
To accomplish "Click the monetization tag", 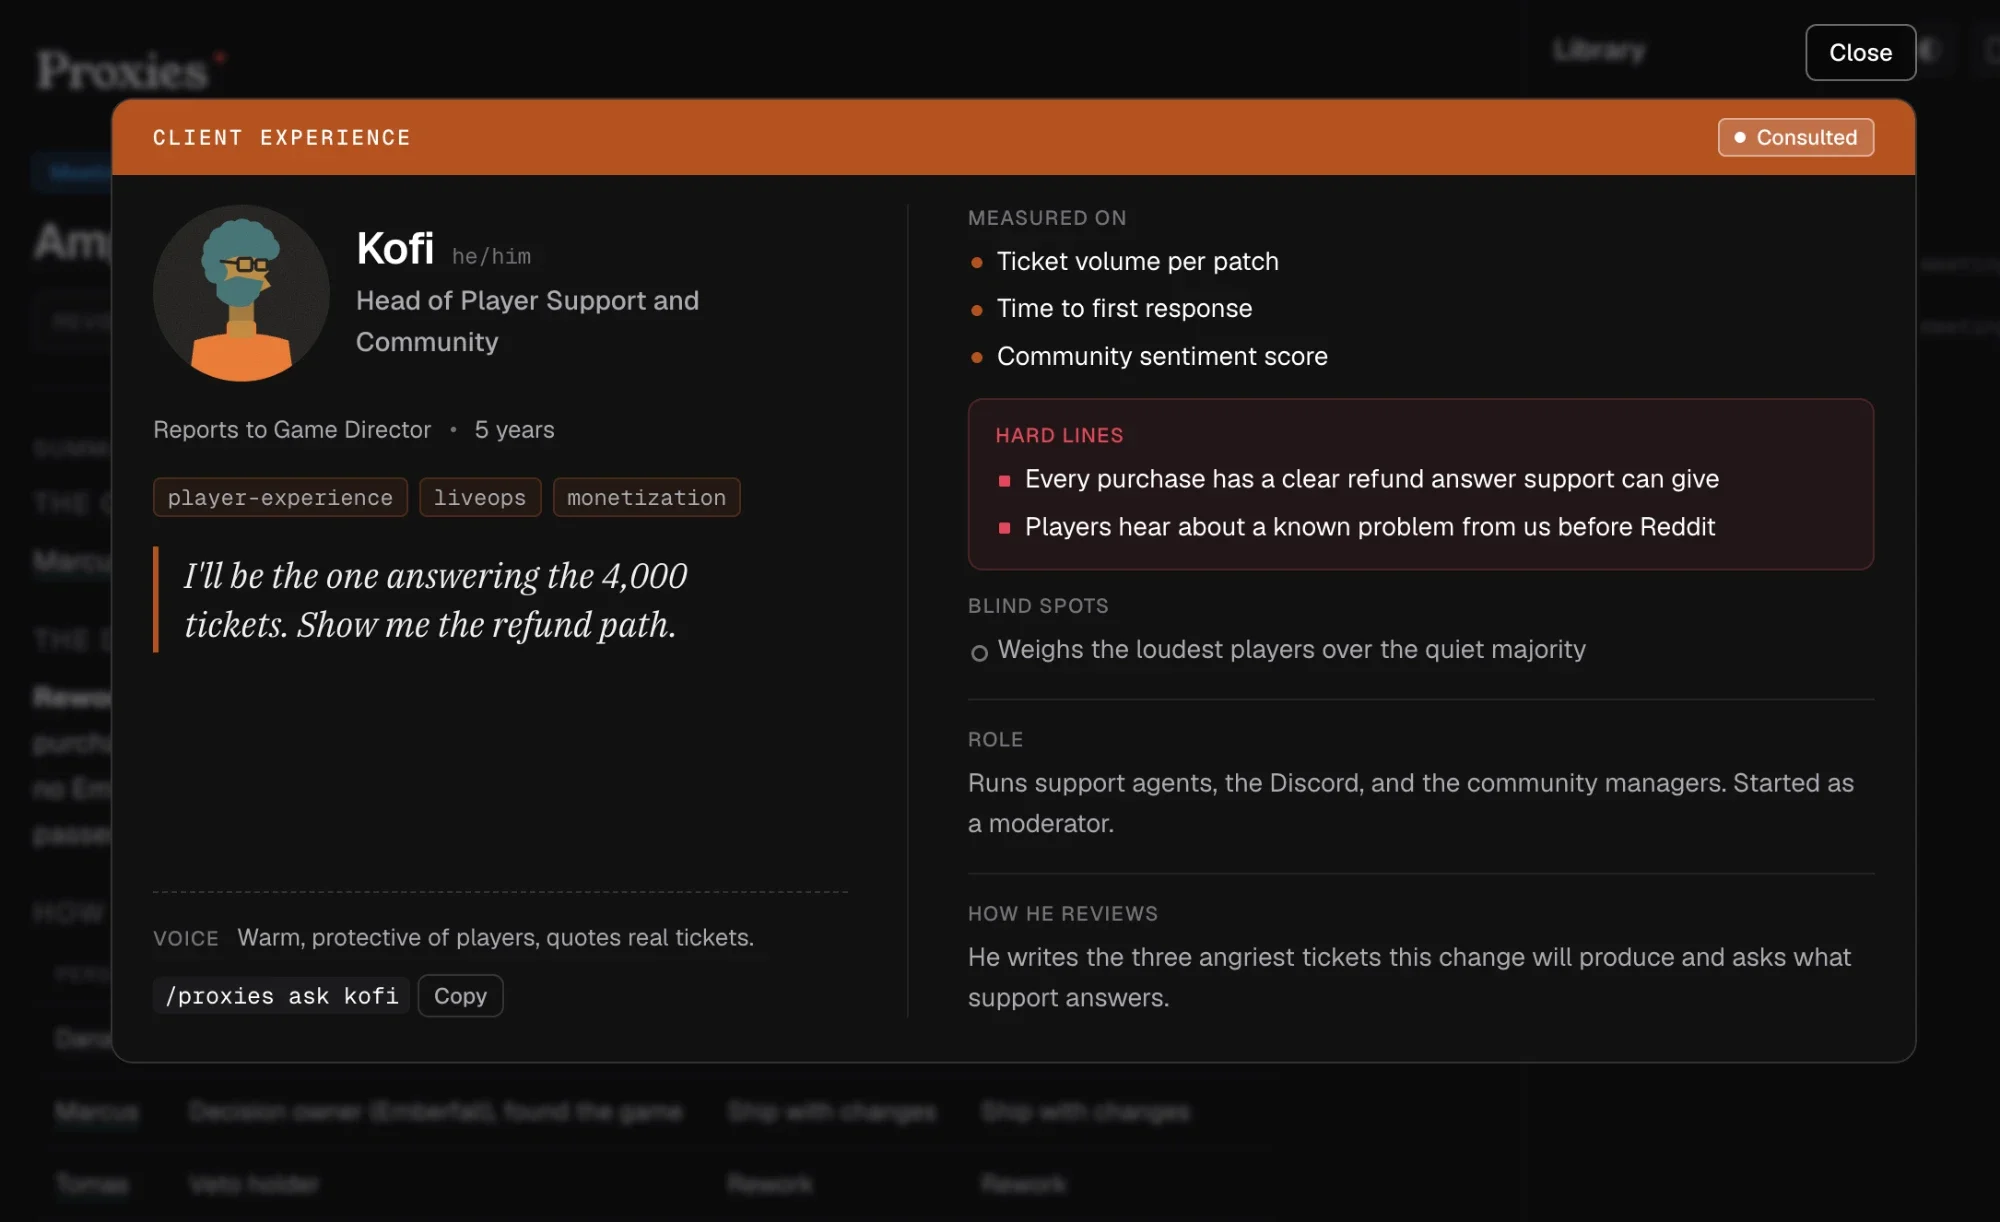I will tap(646, 497).
